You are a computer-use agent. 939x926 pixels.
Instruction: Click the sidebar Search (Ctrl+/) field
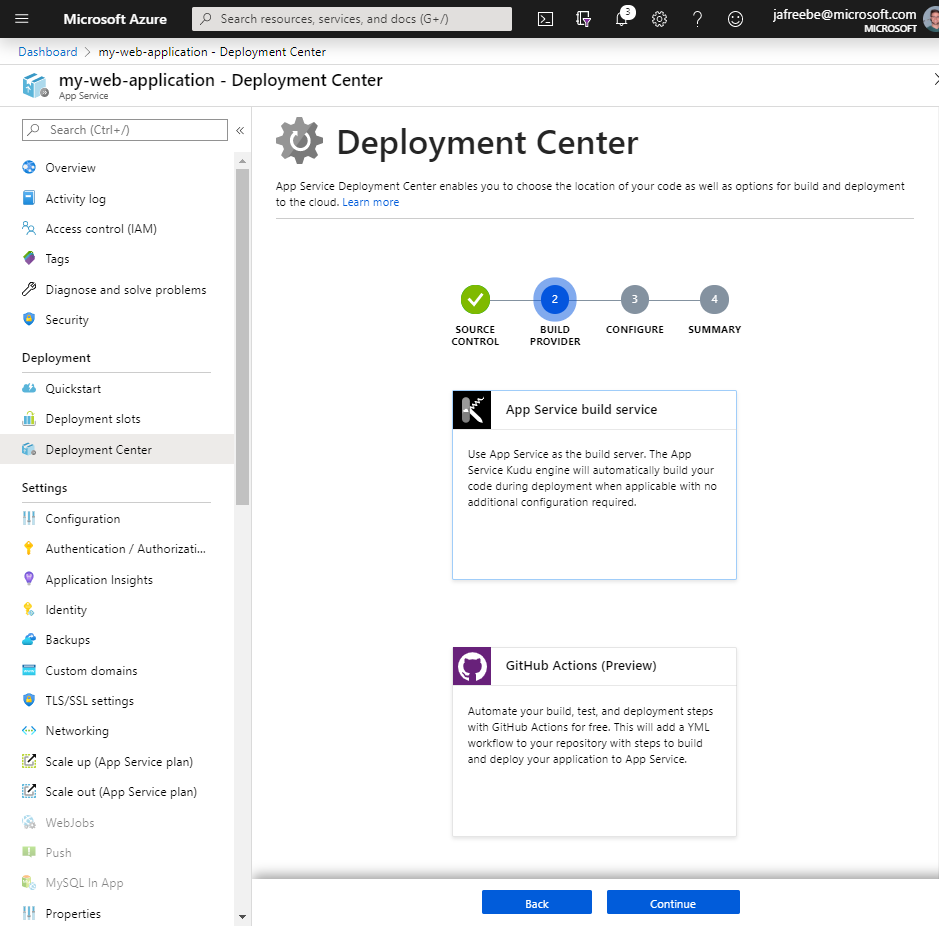tap(135, 130)
